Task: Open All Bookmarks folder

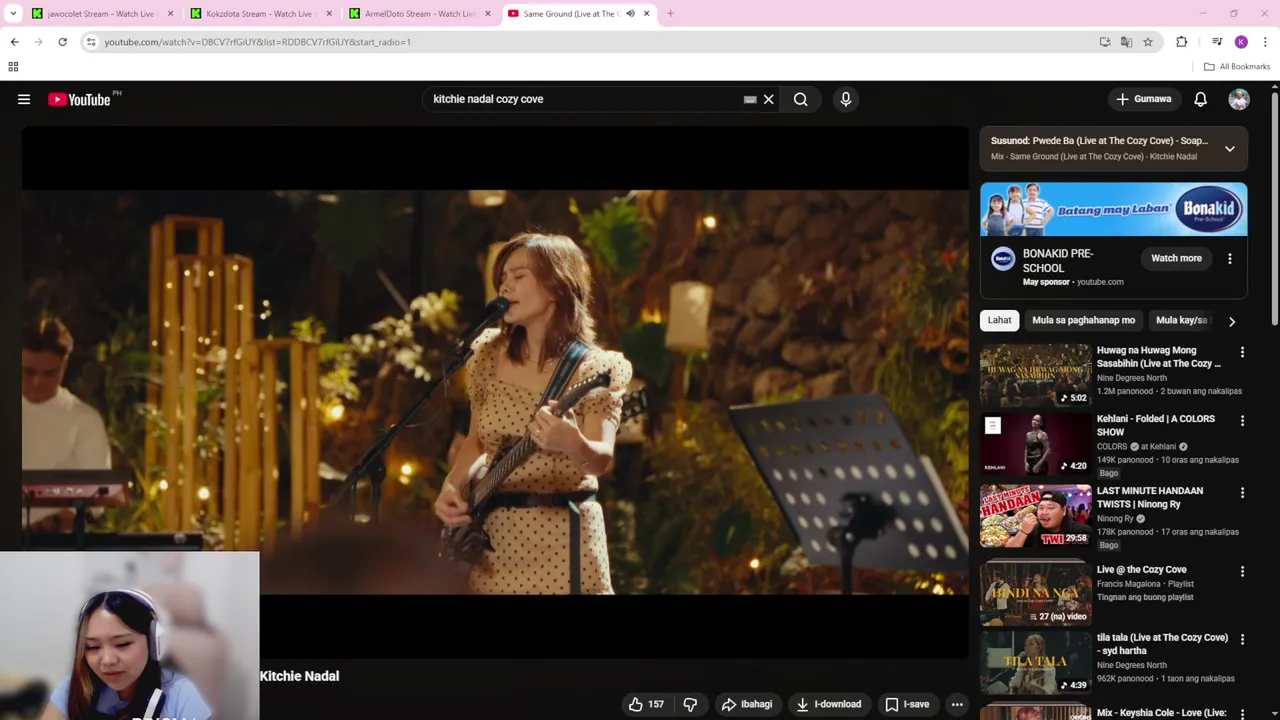Action: (x=1237, y=67)
